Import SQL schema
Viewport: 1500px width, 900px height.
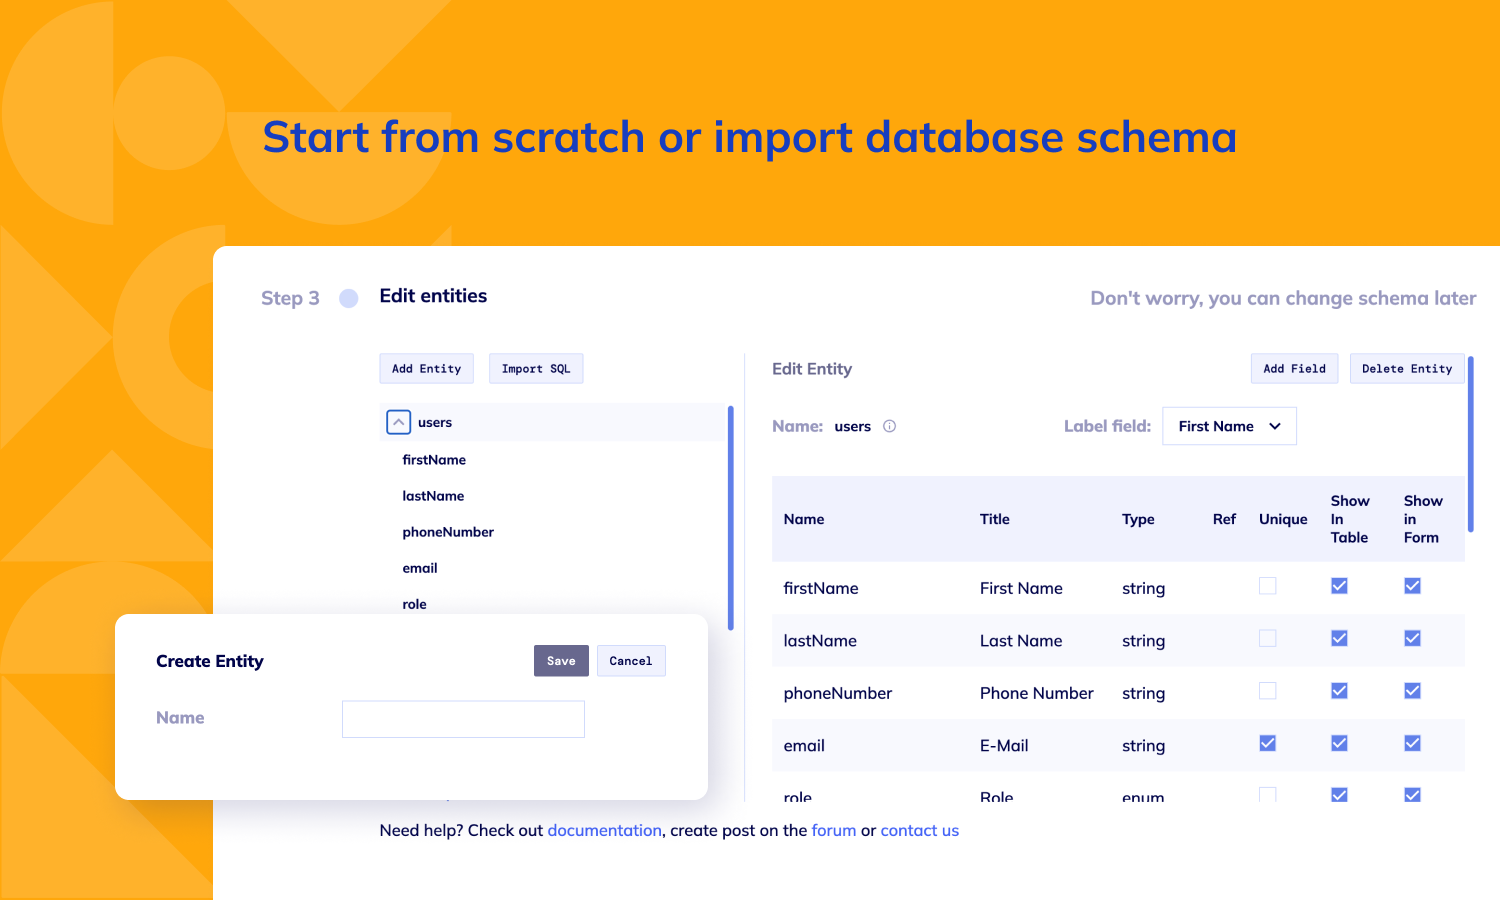[536, 368]
